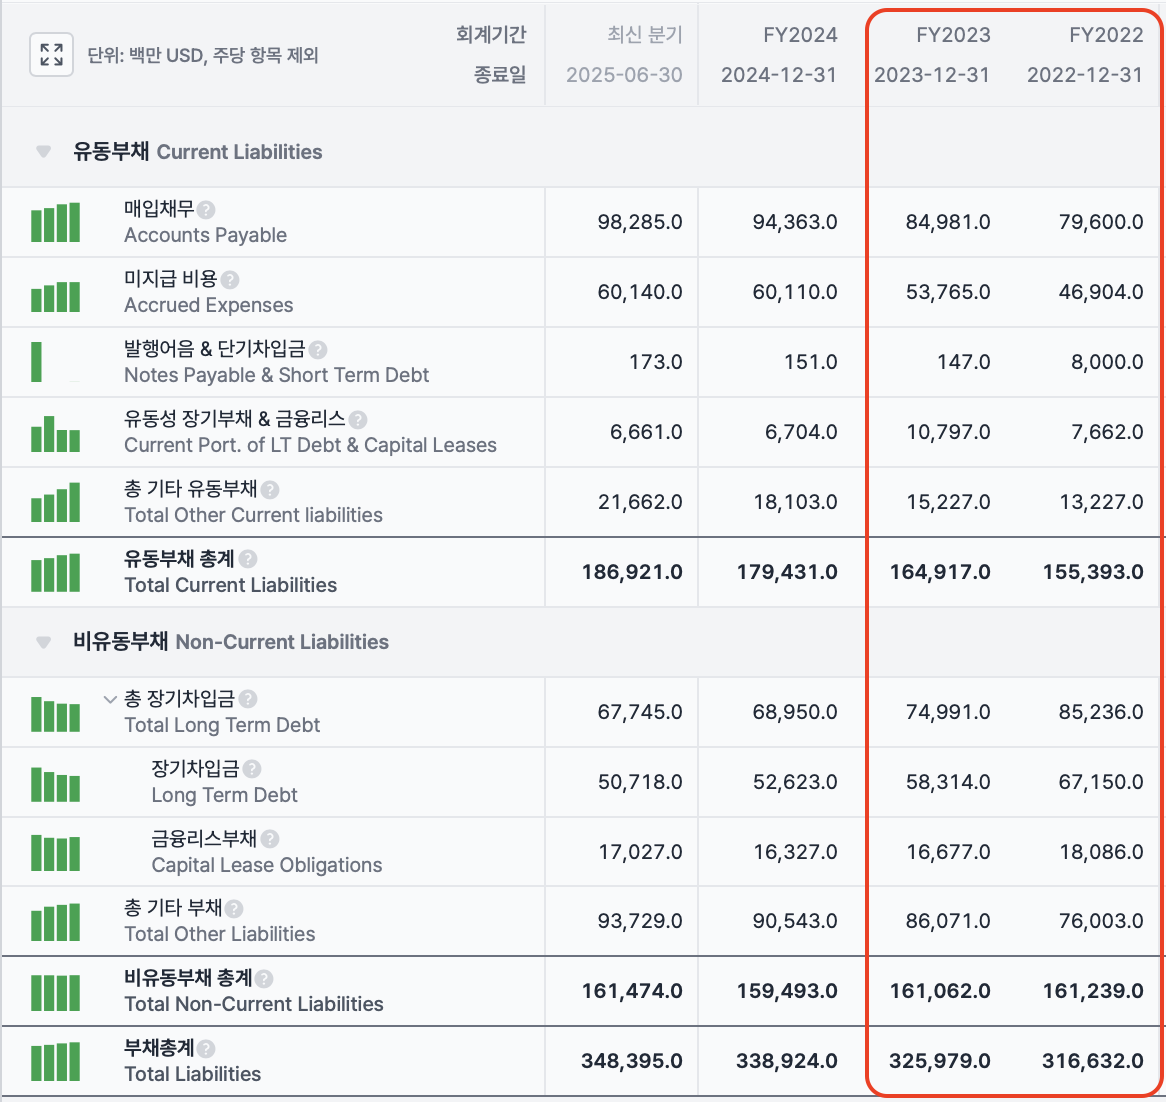
Task: Click the value 10,797.0
Action: (x=948, y=432)
